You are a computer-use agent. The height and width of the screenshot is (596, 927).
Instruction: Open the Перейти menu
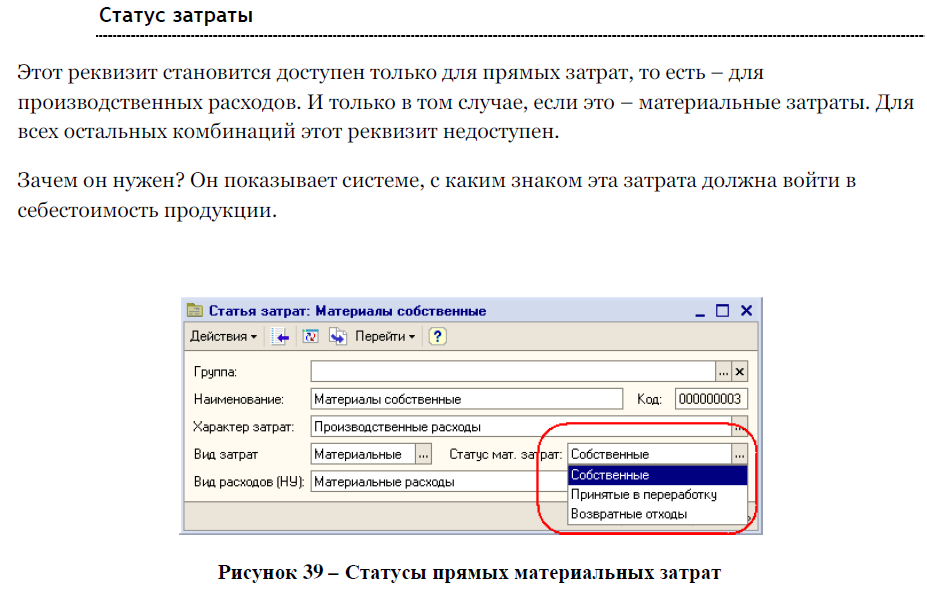385,336
